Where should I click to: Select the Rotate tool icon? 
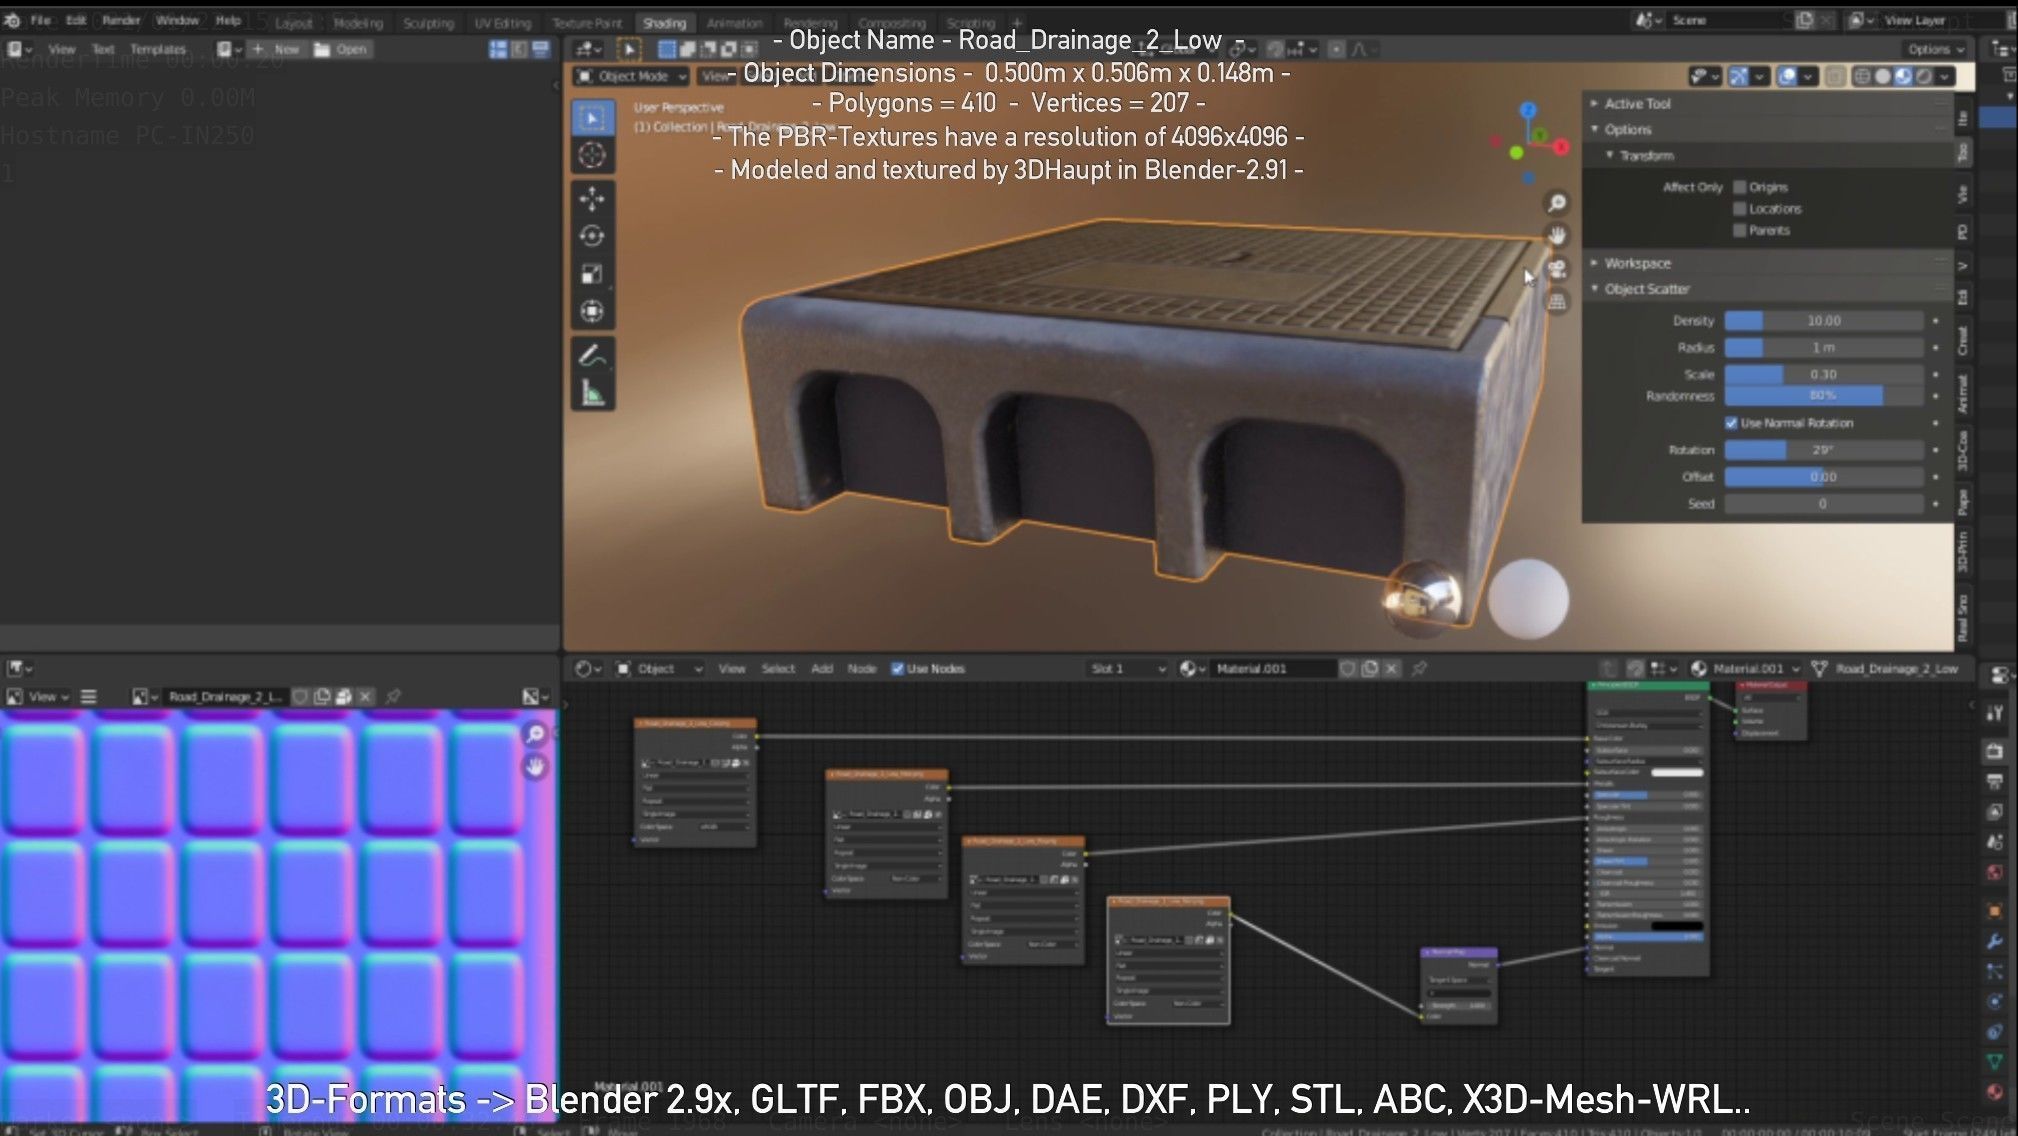coord(592,237)
